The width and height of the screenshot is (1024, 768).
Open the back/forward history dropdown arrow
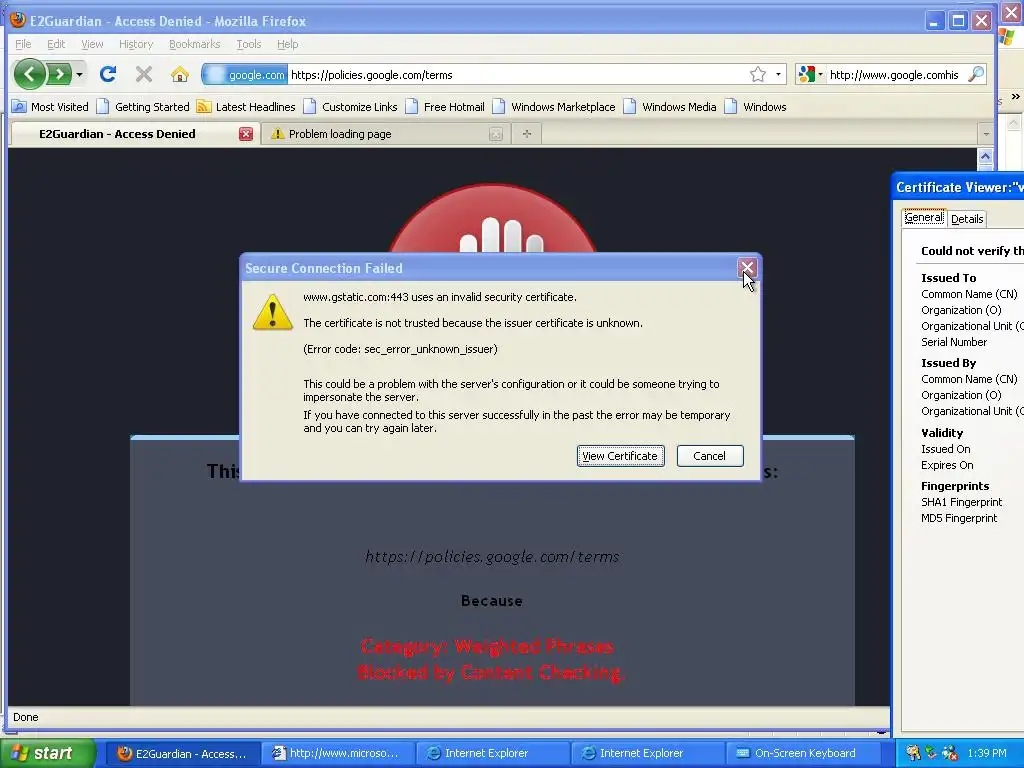pyautogui.click(x=79, y=74)
